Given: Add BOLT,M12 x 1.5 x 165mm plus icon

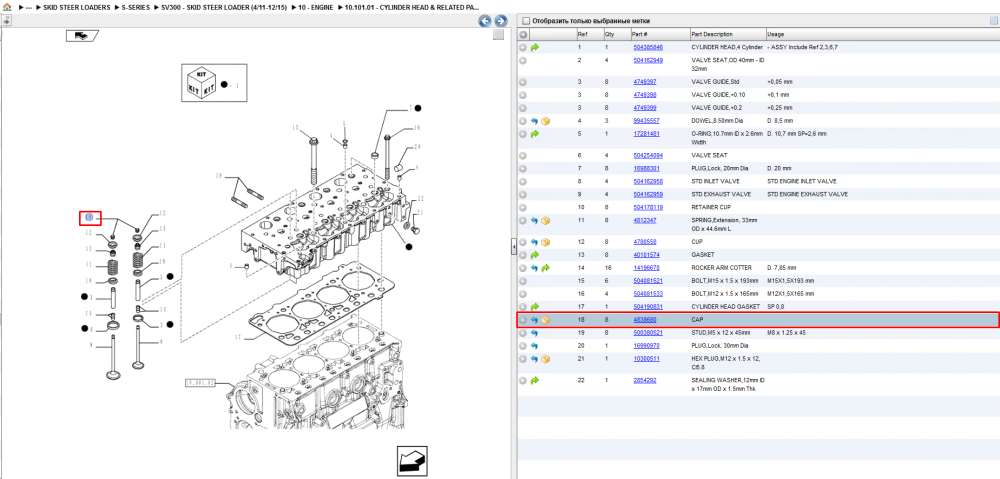Looking at the screenshot, I should coord(523,294).
